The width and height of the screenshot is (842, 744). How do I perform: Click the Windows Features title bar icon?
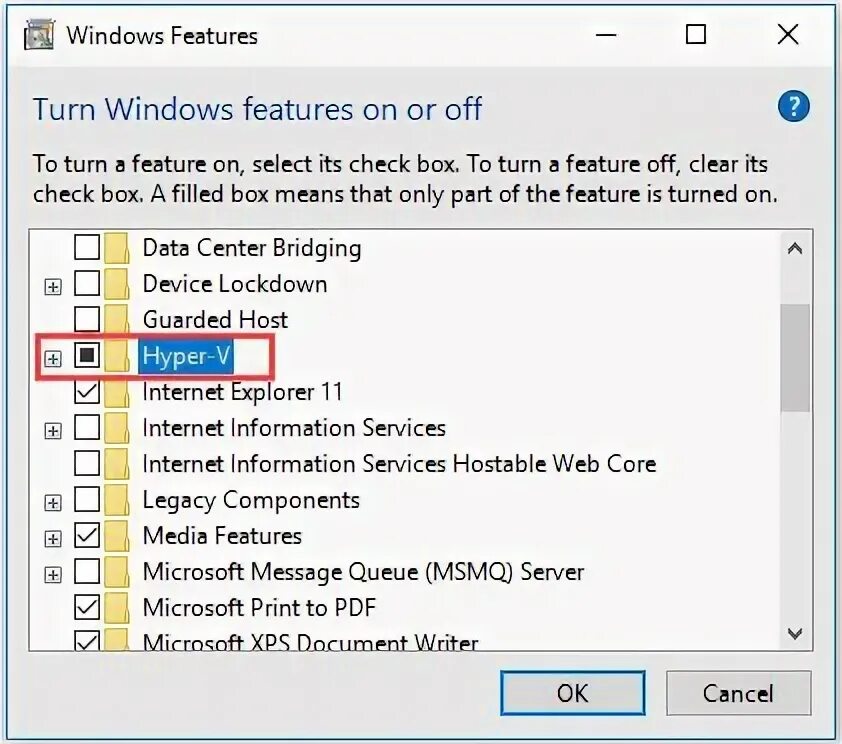point(38,36)
